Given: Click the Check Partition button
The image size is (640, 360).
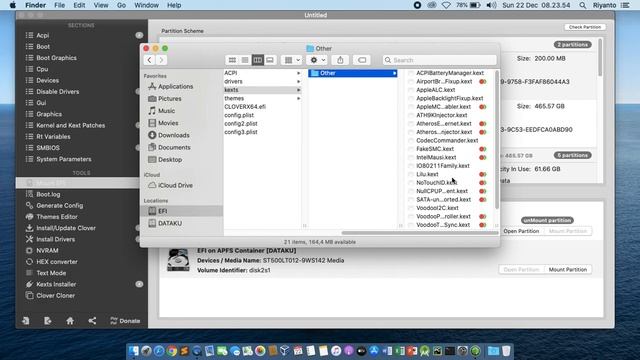Looking at the screenshot, I should tap(585, 27).
